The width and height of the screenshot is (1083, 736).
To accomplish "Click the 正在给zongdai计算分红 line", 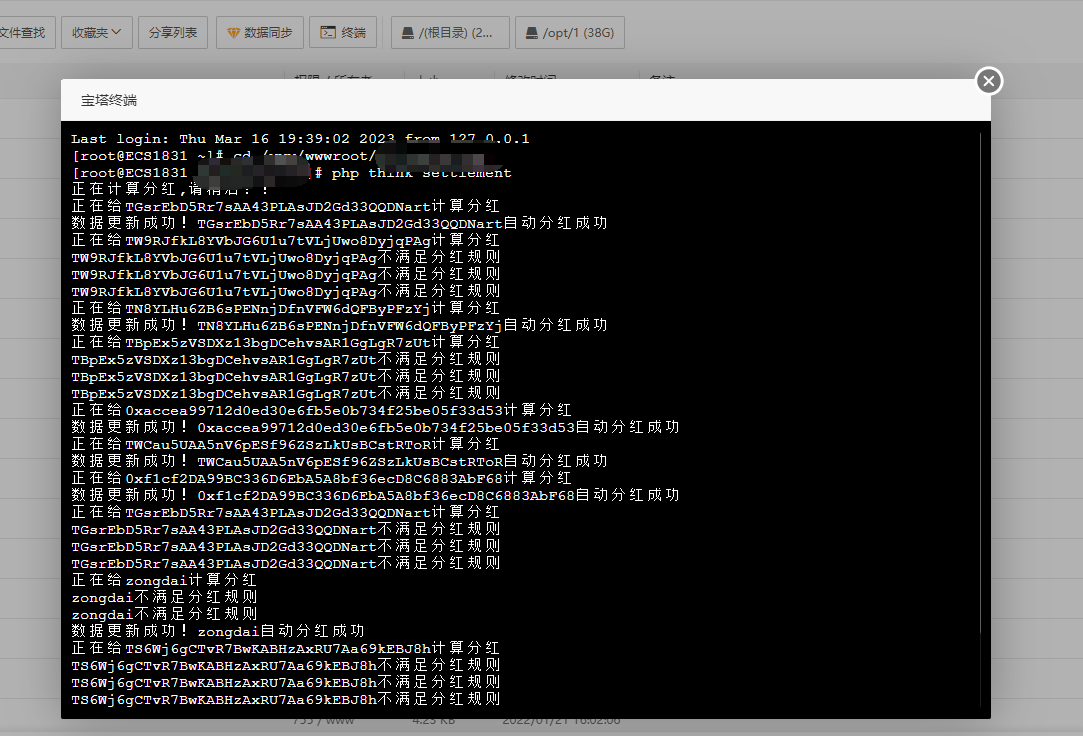I will click(x=164, y=580).
